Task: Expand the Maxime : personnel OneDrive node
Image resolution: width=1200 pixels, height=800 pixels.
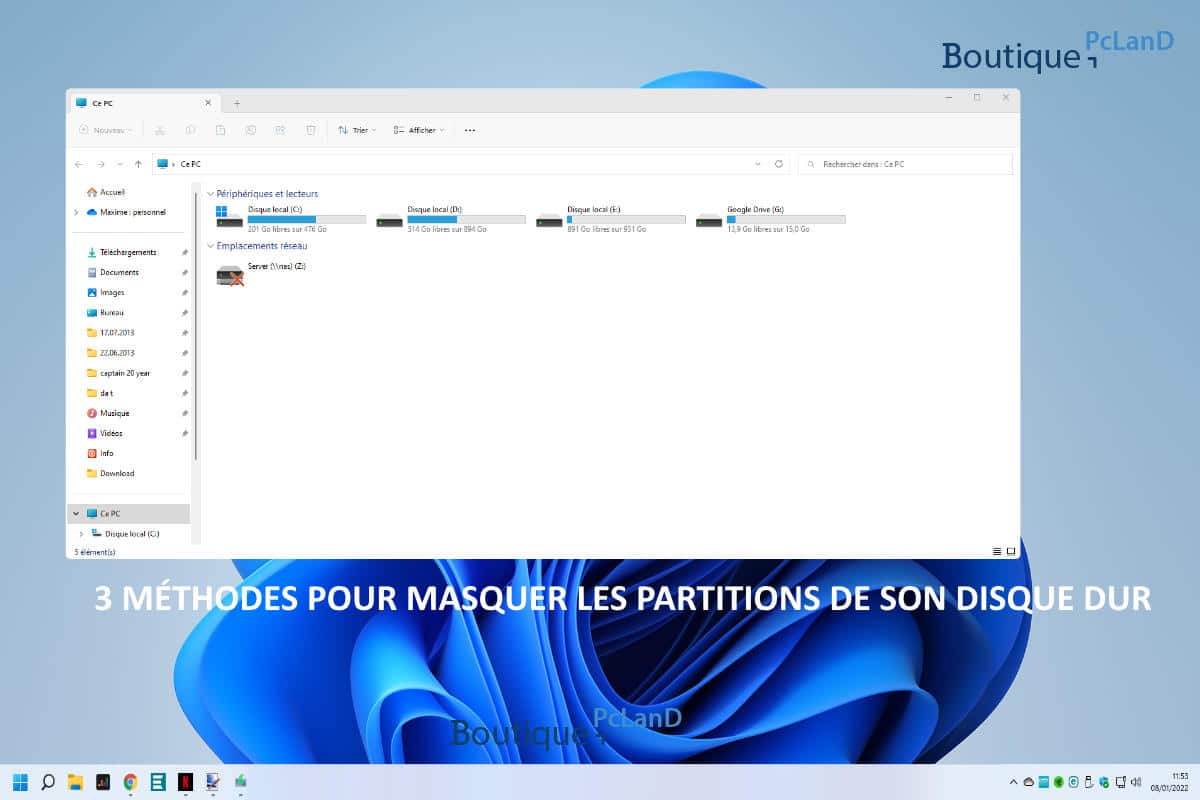Action: click(76, 212)
